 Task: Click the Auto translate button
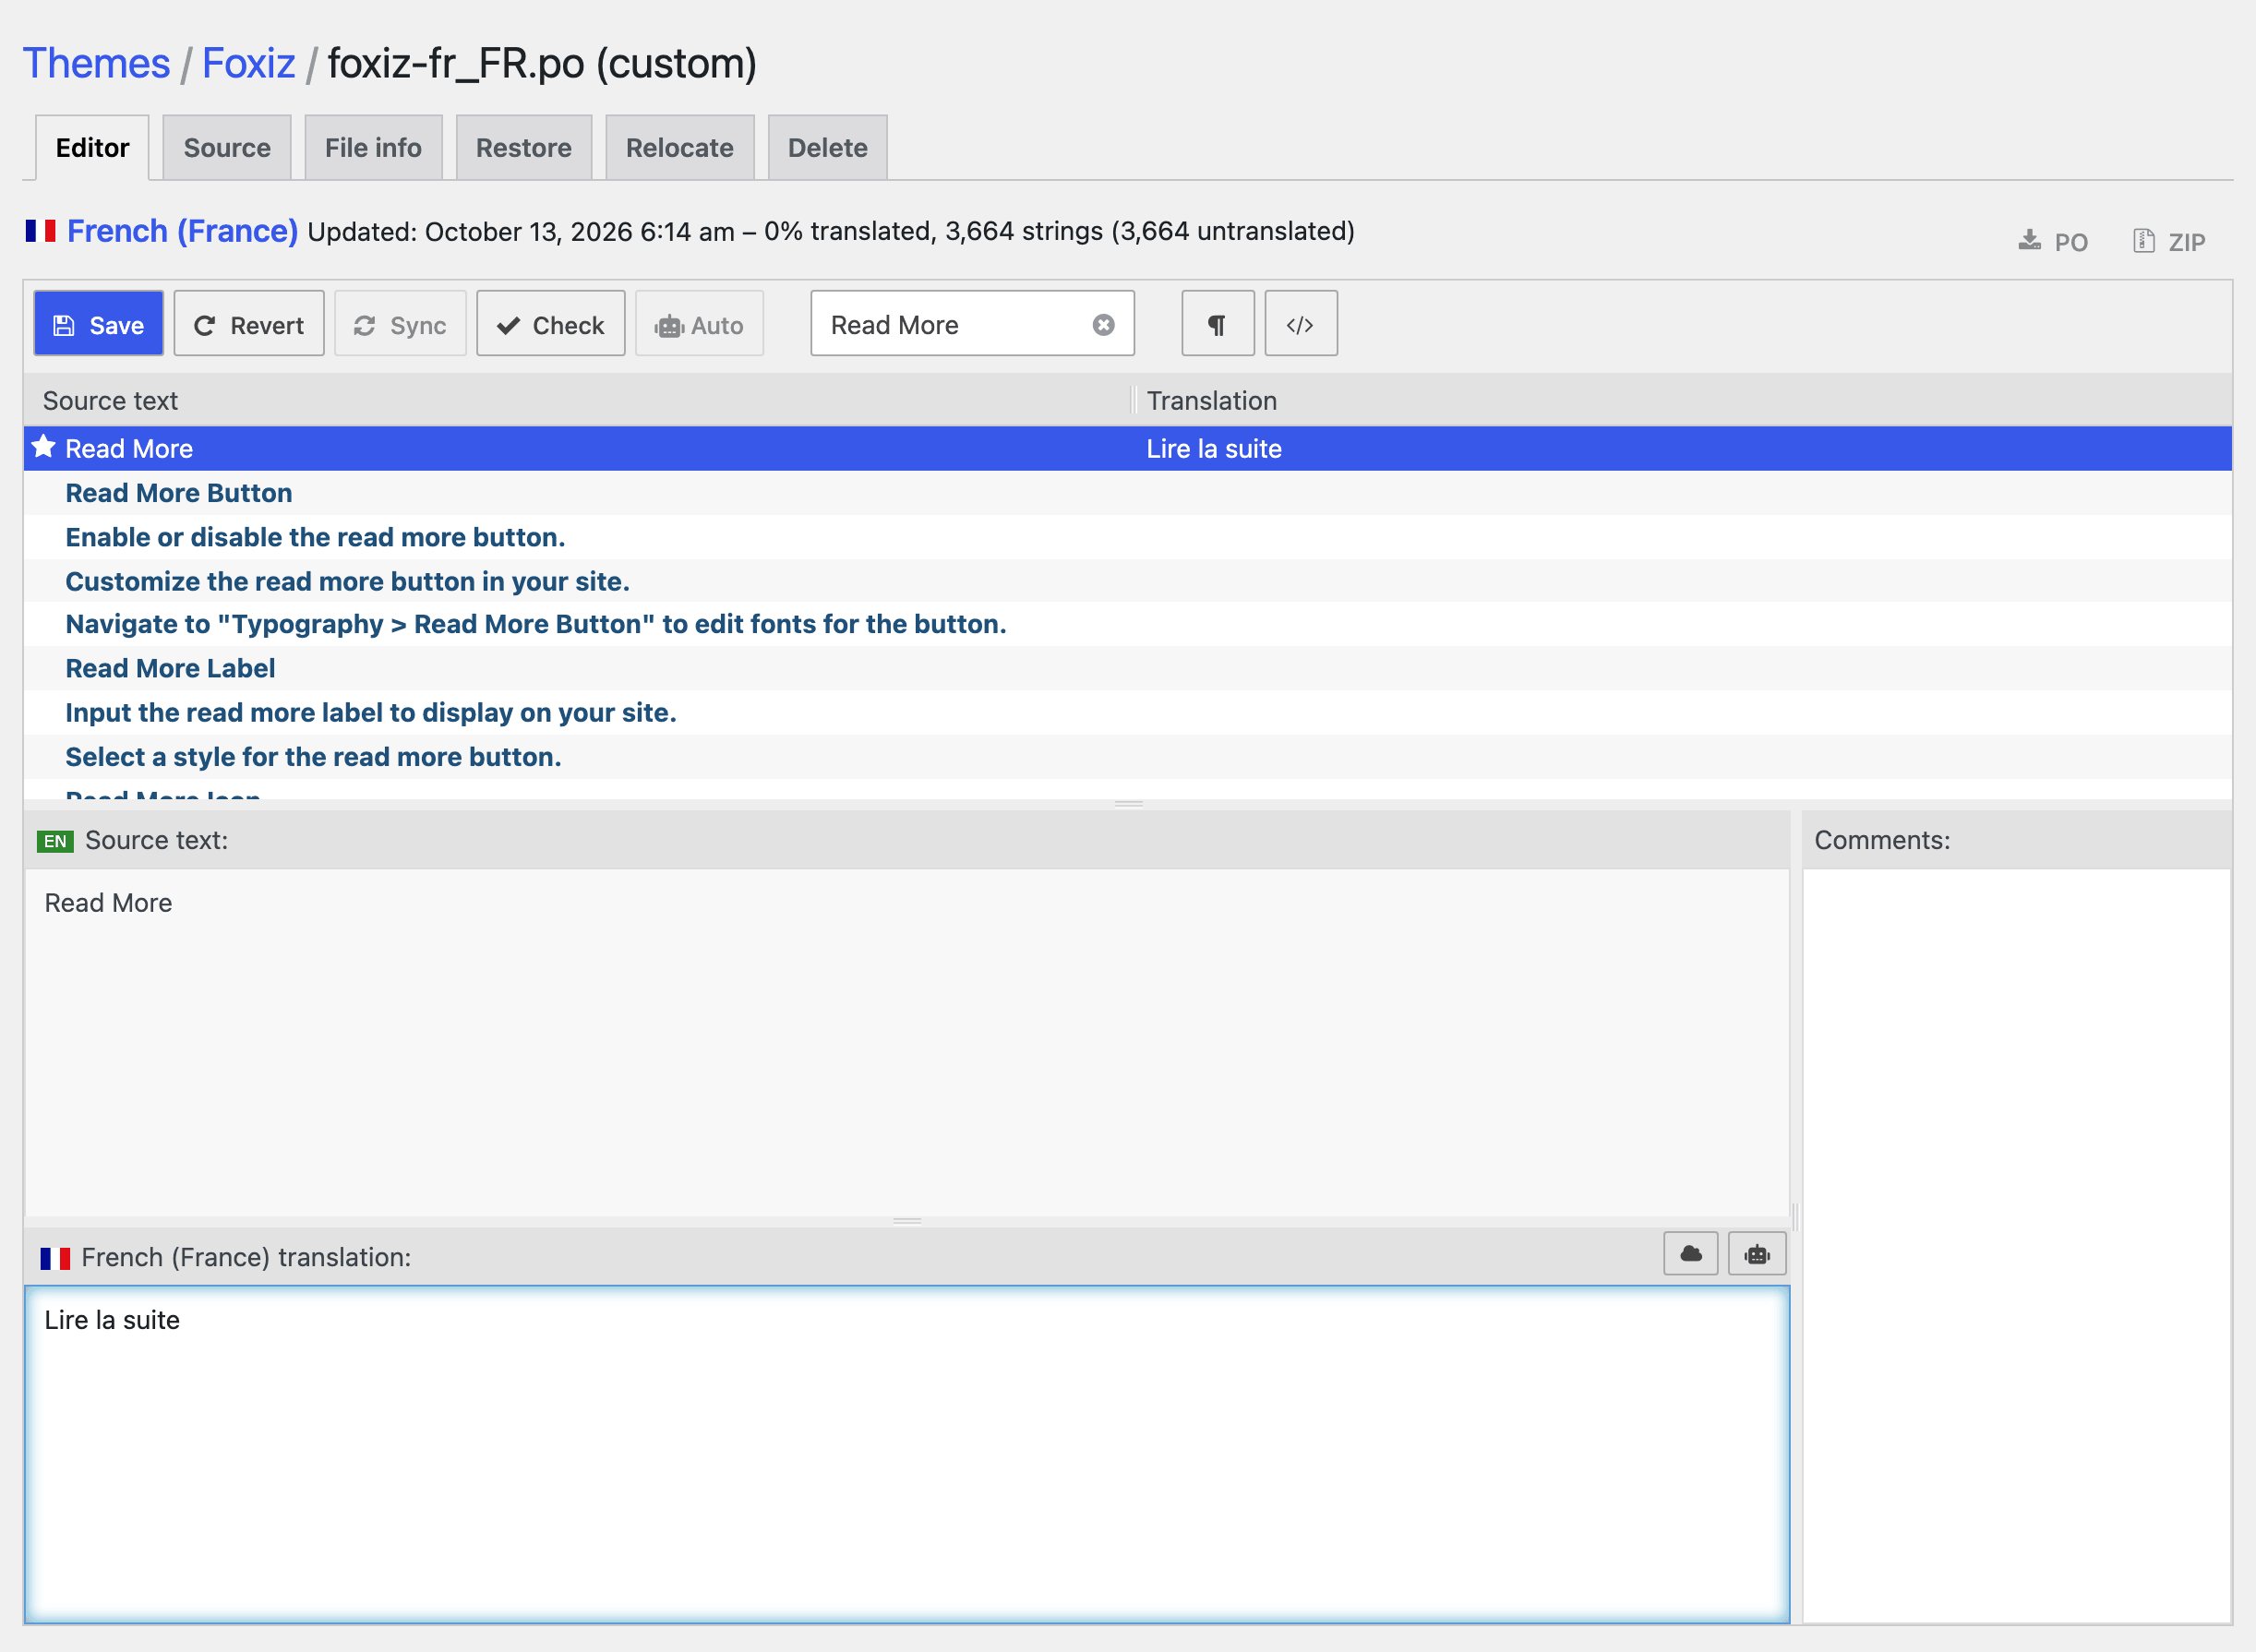pos(699,324)
